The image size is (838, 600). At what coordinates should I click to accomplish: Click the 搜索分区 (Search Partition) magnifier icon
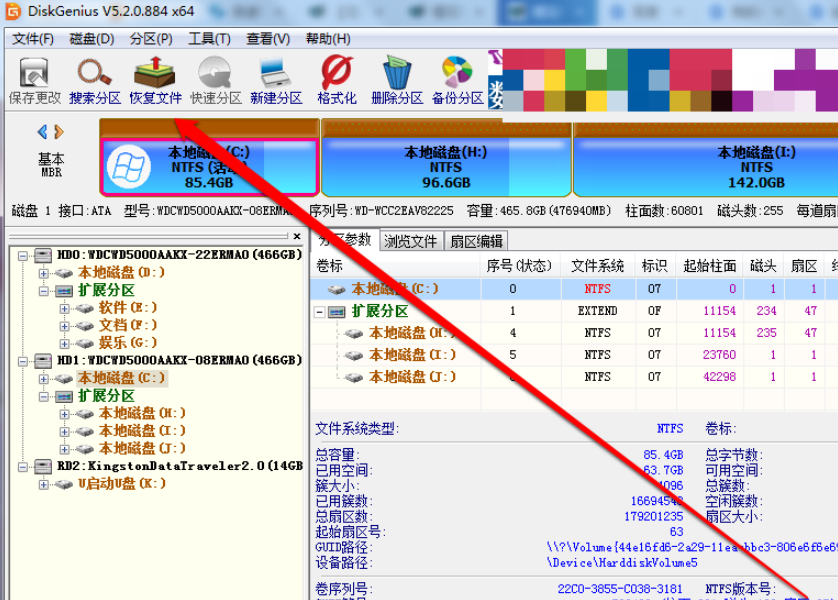pyautogui.click(x=95, y=80)
